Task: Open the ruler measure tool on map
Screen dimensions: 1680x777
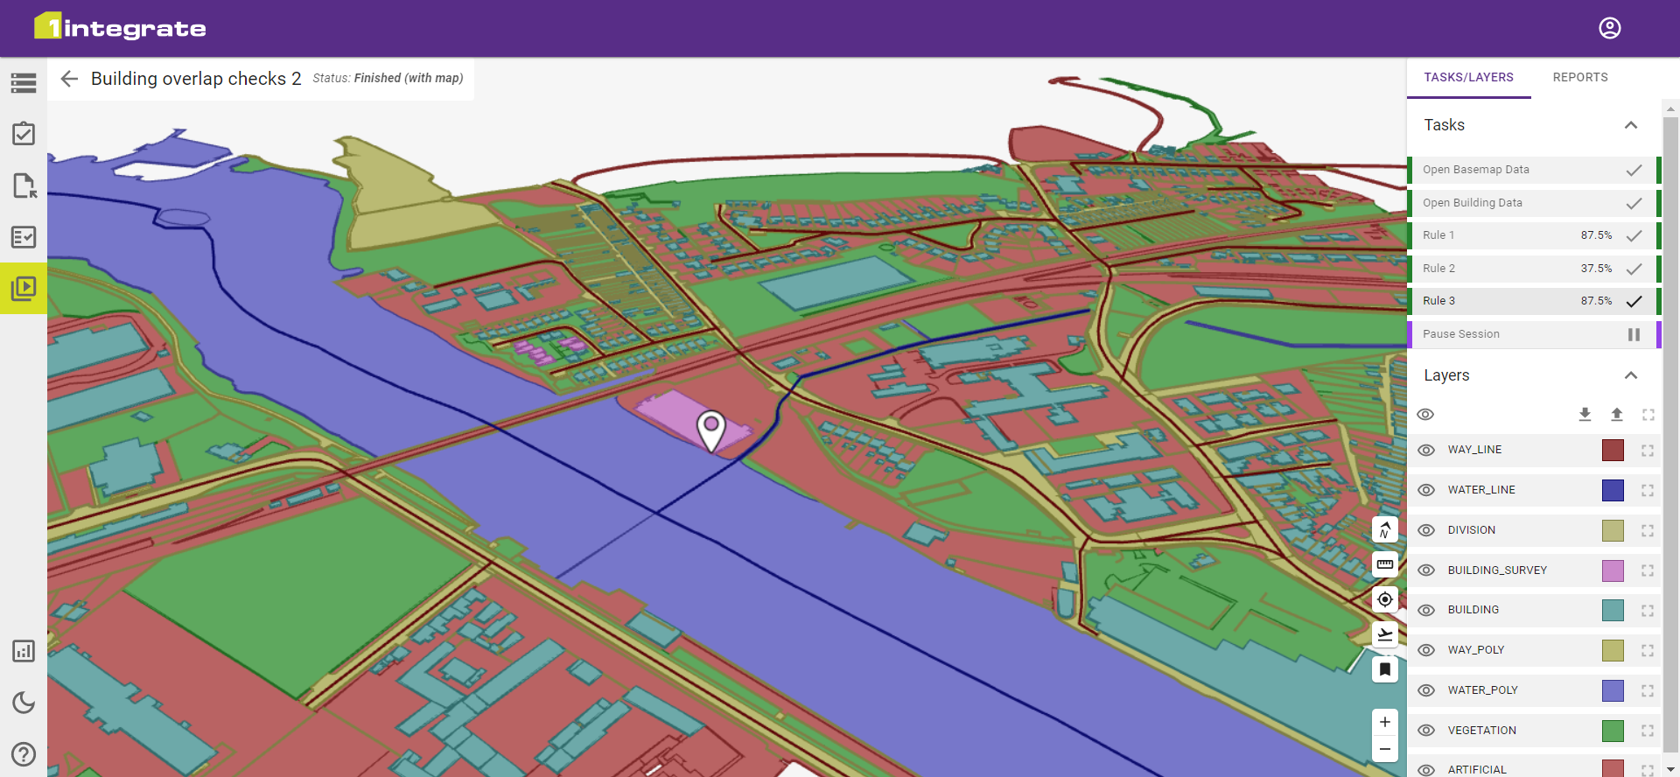Action: point(1384,564)
